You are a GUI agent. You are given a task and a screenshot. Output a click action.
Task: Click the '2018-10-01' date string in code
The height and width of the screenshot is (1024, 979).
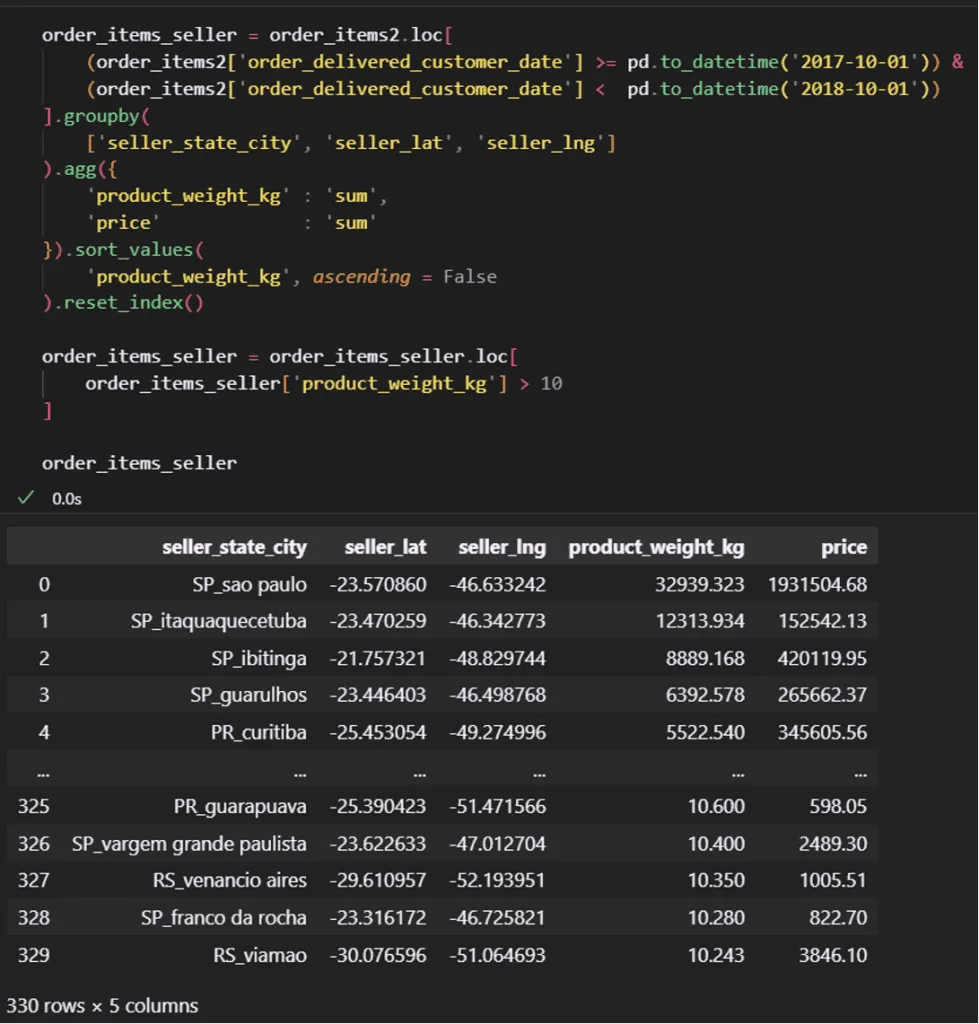854,89
